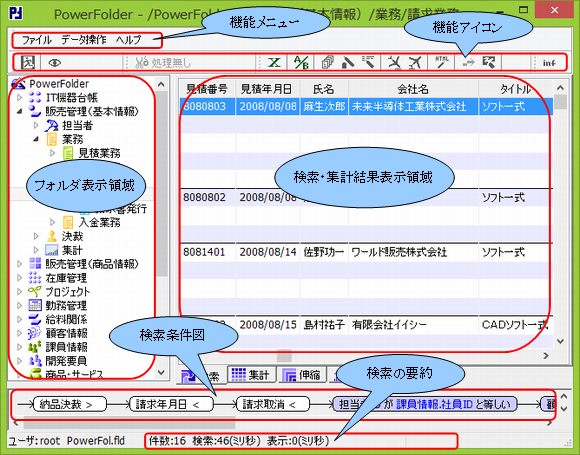Open the inf information icon
Image resolution: width=580 pixels, height=455 pixels.
click(x=549, y=63)
